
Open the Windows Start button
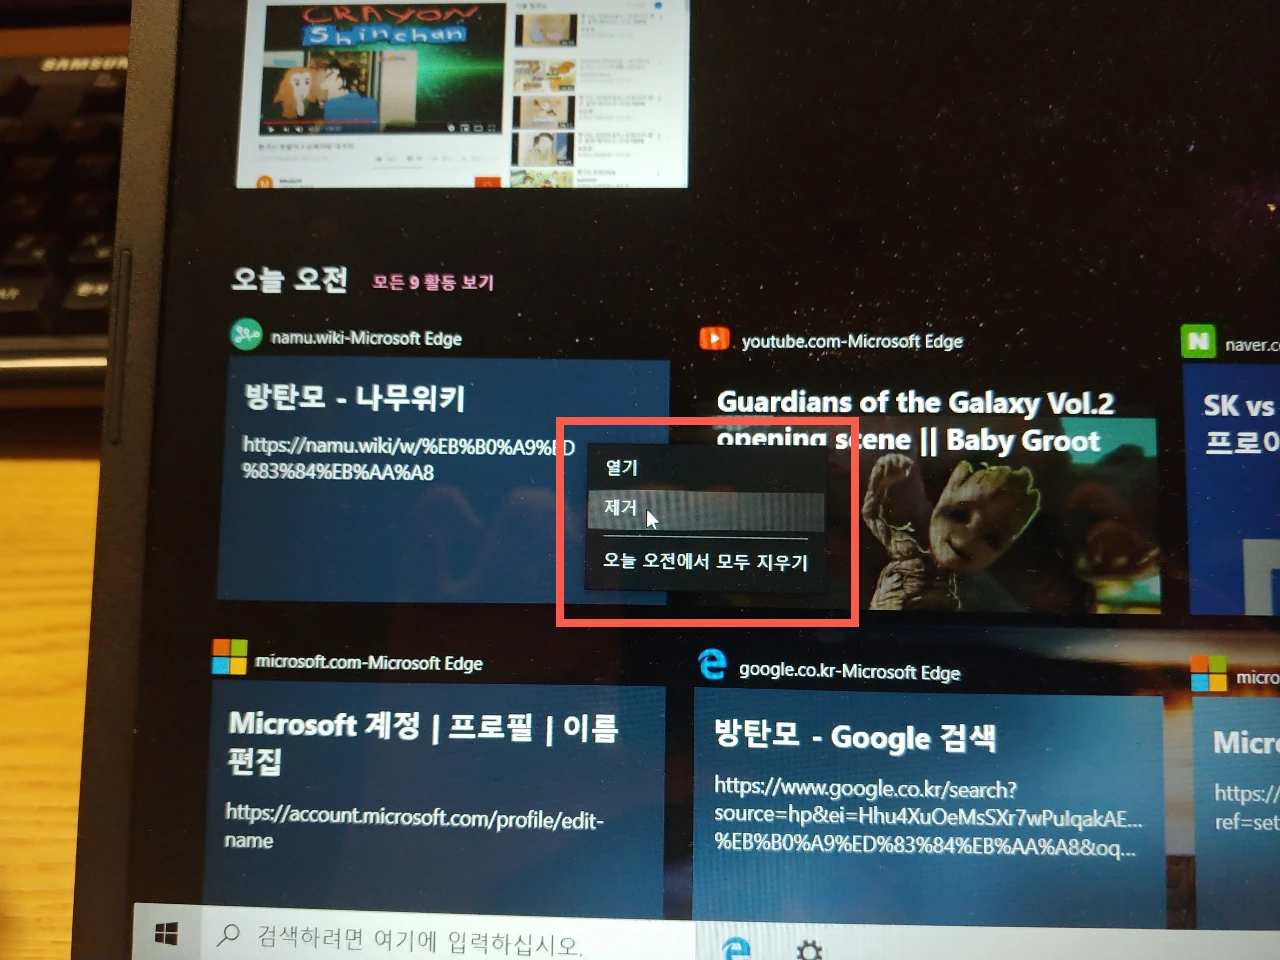(x=167, y=934)
